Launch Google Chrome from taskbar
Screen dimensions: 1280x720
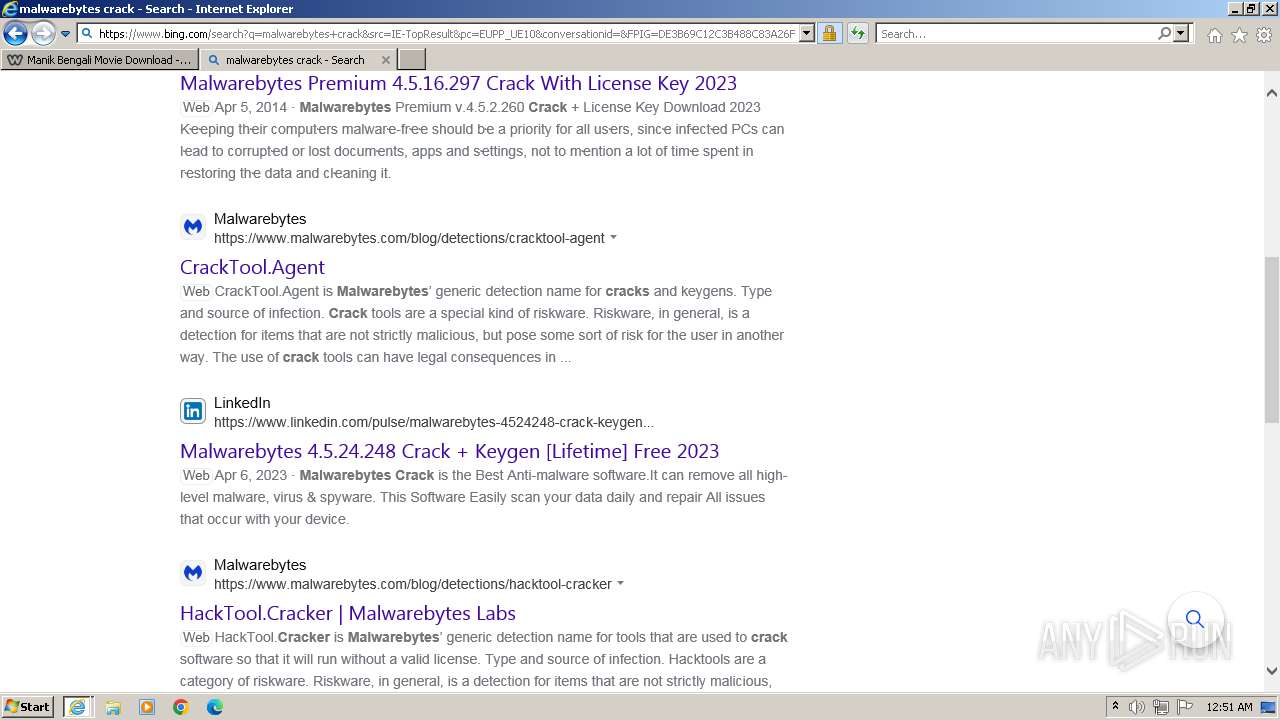[181, 707]
